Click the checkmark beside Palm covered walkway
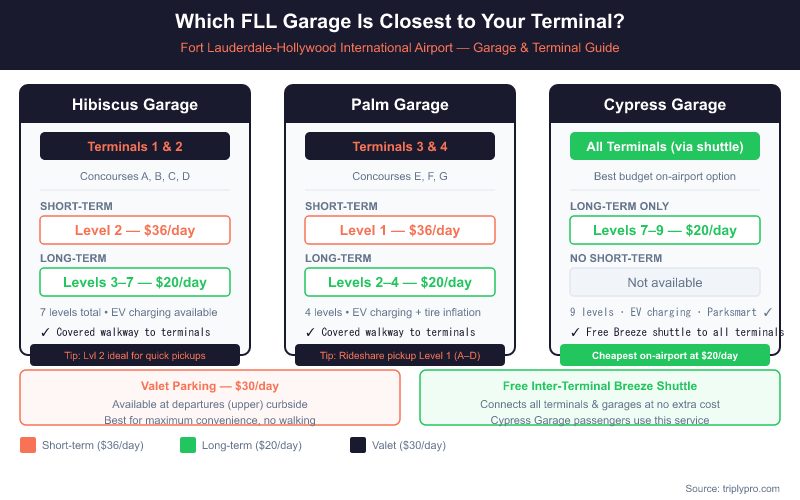This screenshot has height=500, width=800. (310, 332)
